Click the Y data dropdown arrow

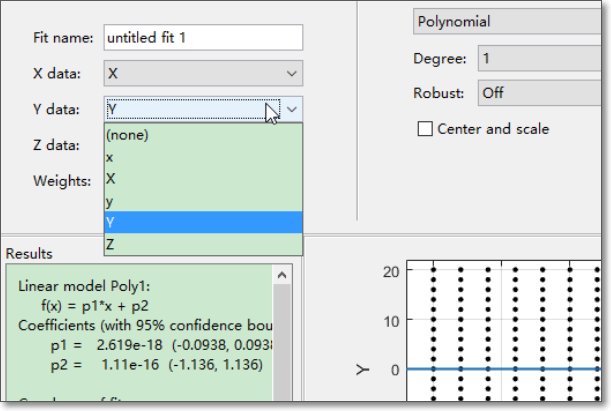[291, 109]
